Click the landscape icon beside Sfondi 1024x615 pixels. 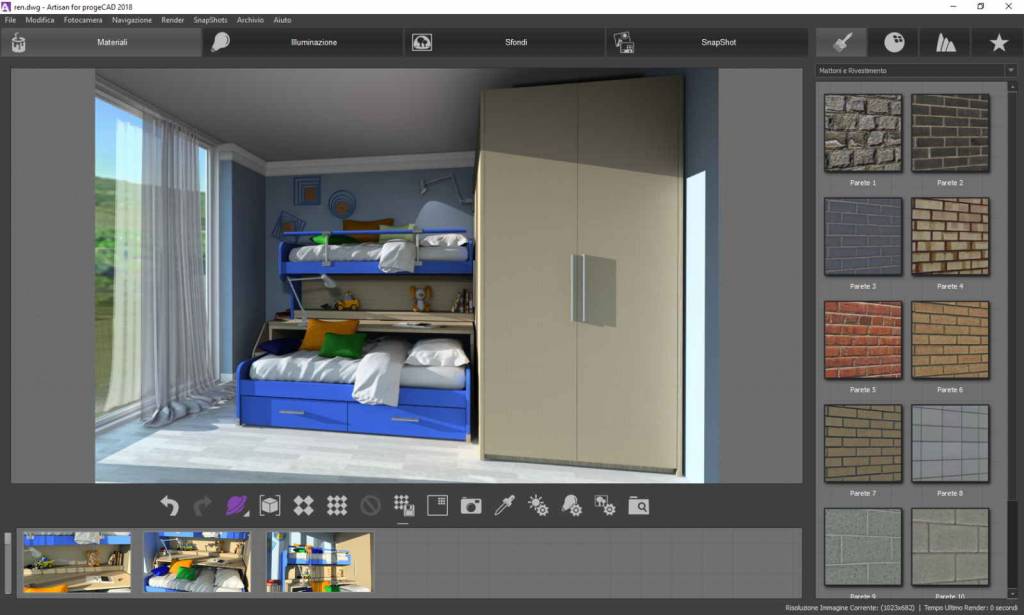coord(422,42)
